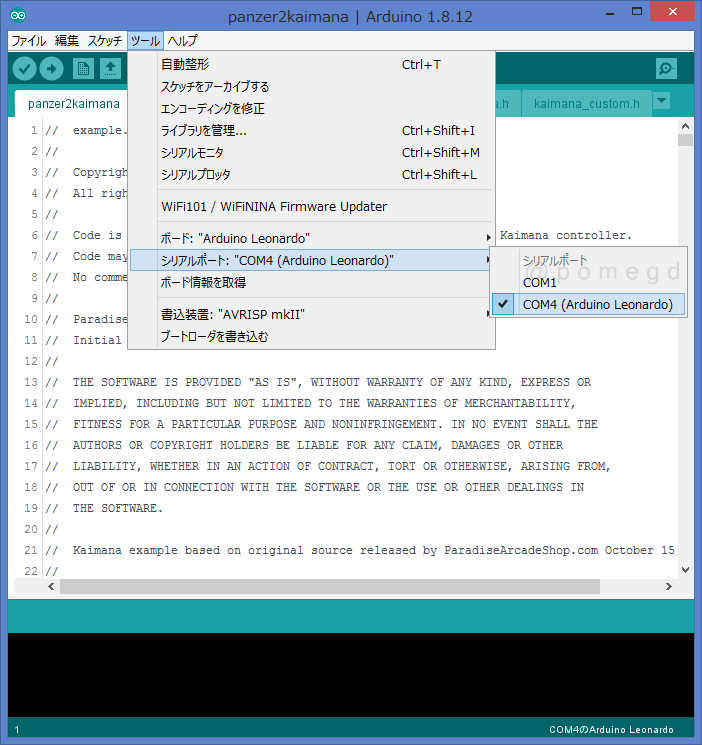Open the ヘルプ menu
Screen dimensions: 702x745
[183, 41]
